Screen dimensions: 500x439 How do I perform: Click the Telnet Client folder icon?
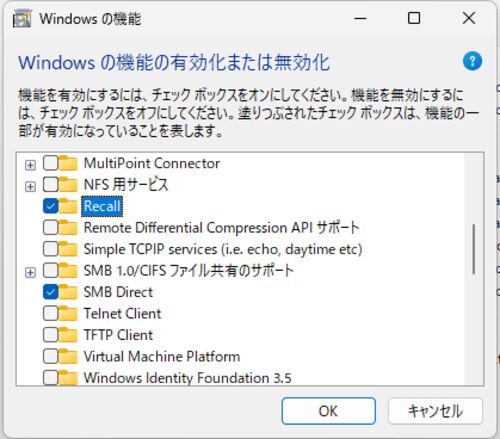click(x=68, y=314)
